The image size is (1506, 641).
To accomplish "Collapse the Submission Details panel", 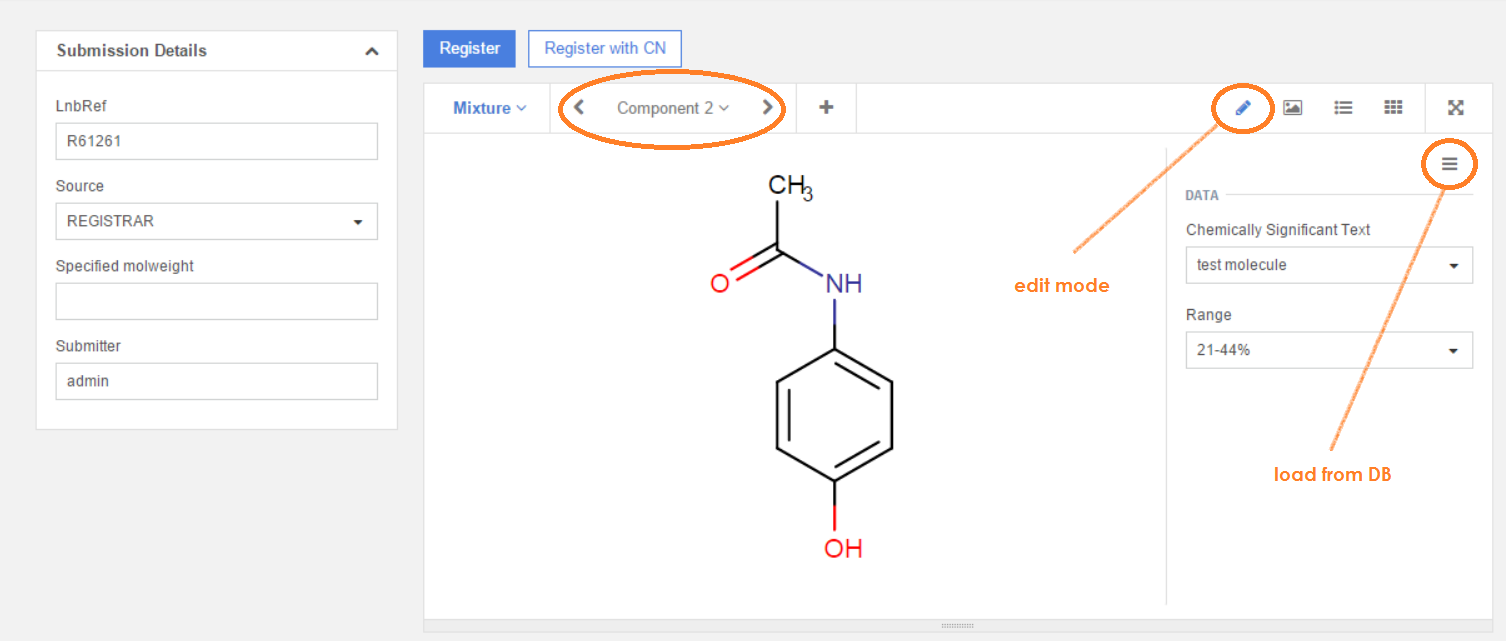I will (x=372, y=51).
